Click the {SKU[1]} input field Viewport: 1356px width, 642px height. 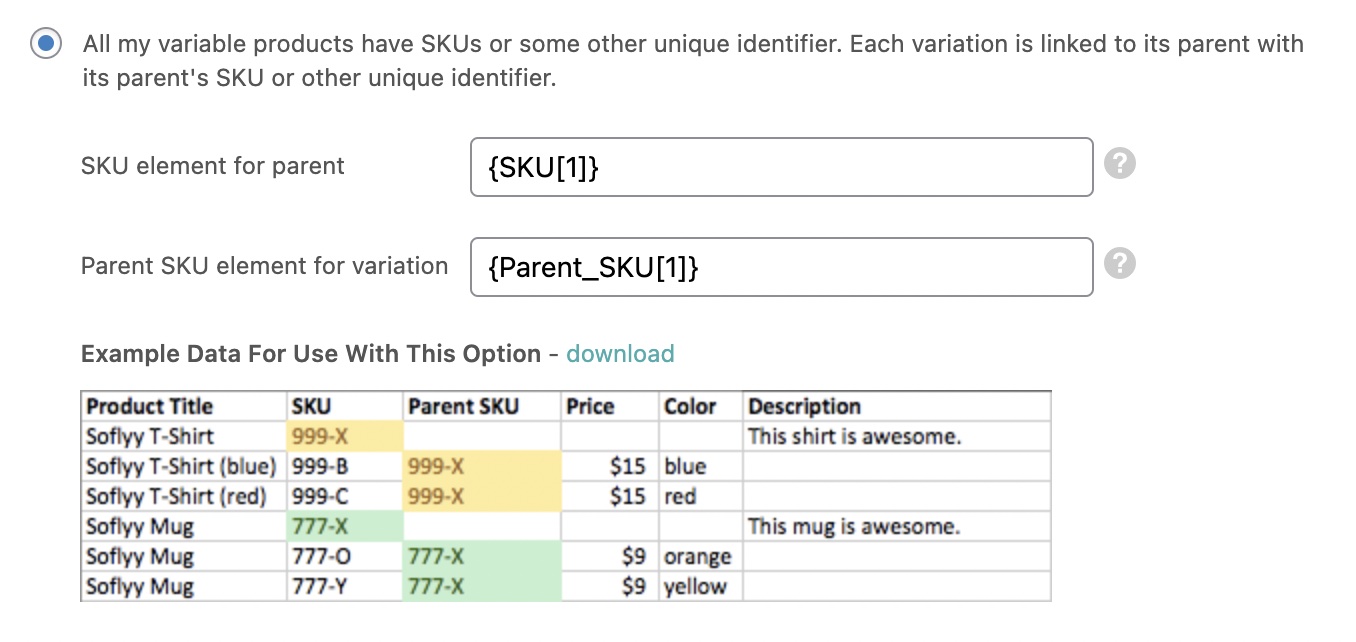[x=781, y=167]
